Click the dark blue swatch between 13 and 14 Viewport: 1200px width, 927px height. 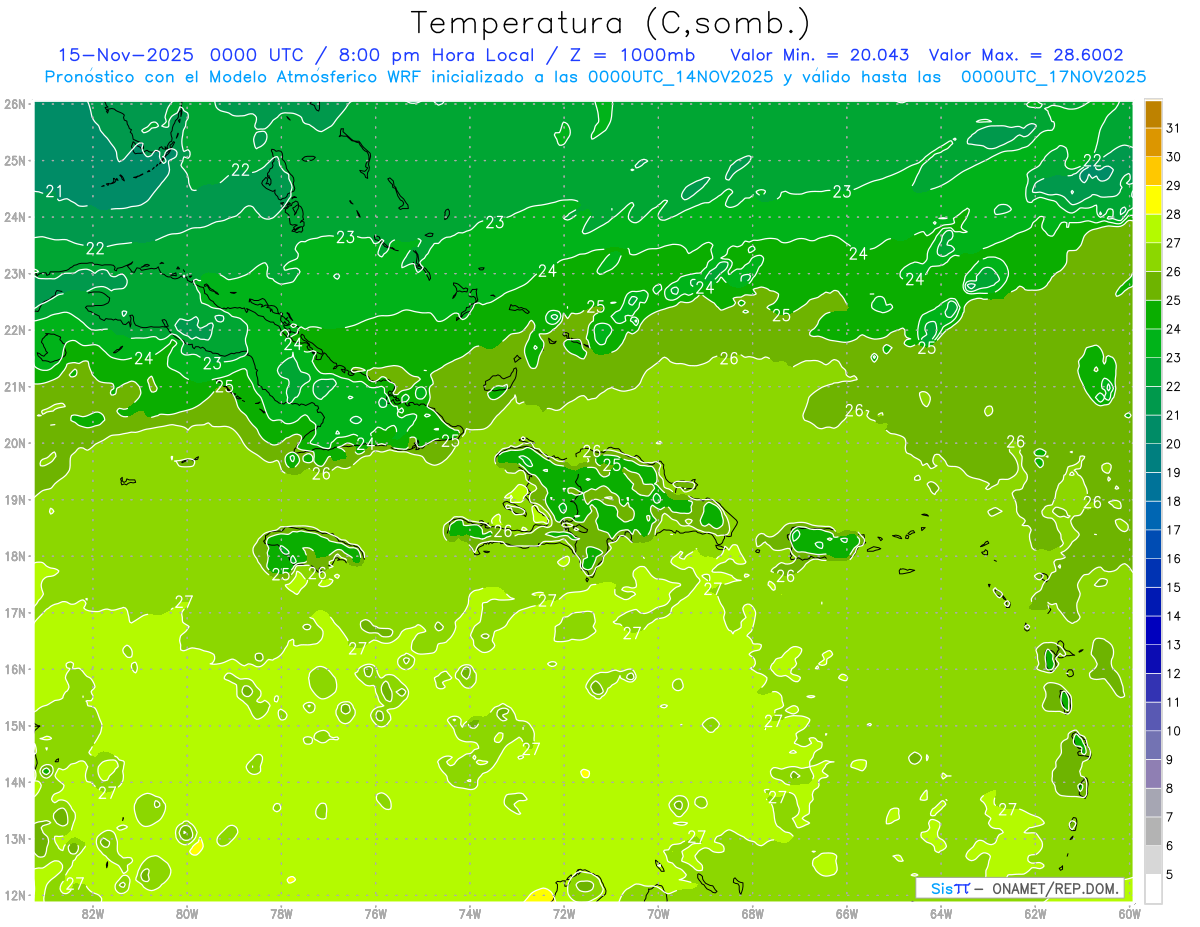1153,630
